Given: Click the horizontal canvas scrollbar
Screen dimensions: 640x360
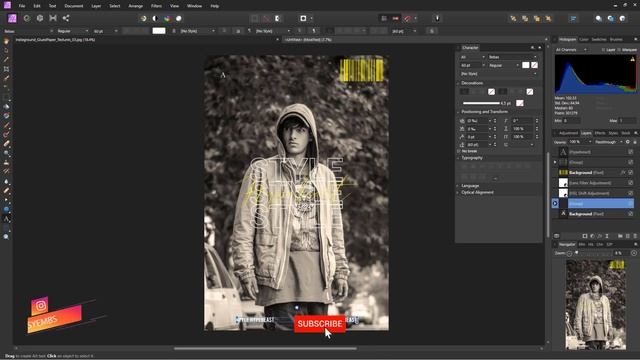Looking at the screenshot, I should (x=265, y=349).
